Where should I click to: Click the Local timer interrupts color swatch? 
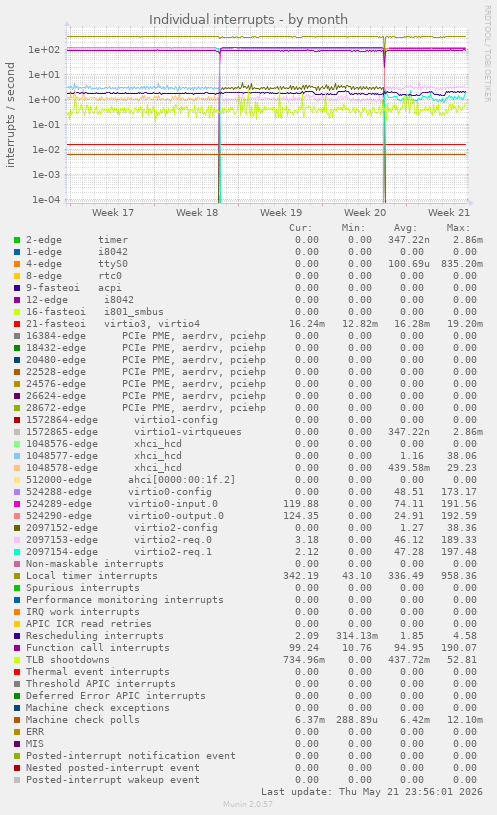17,576
